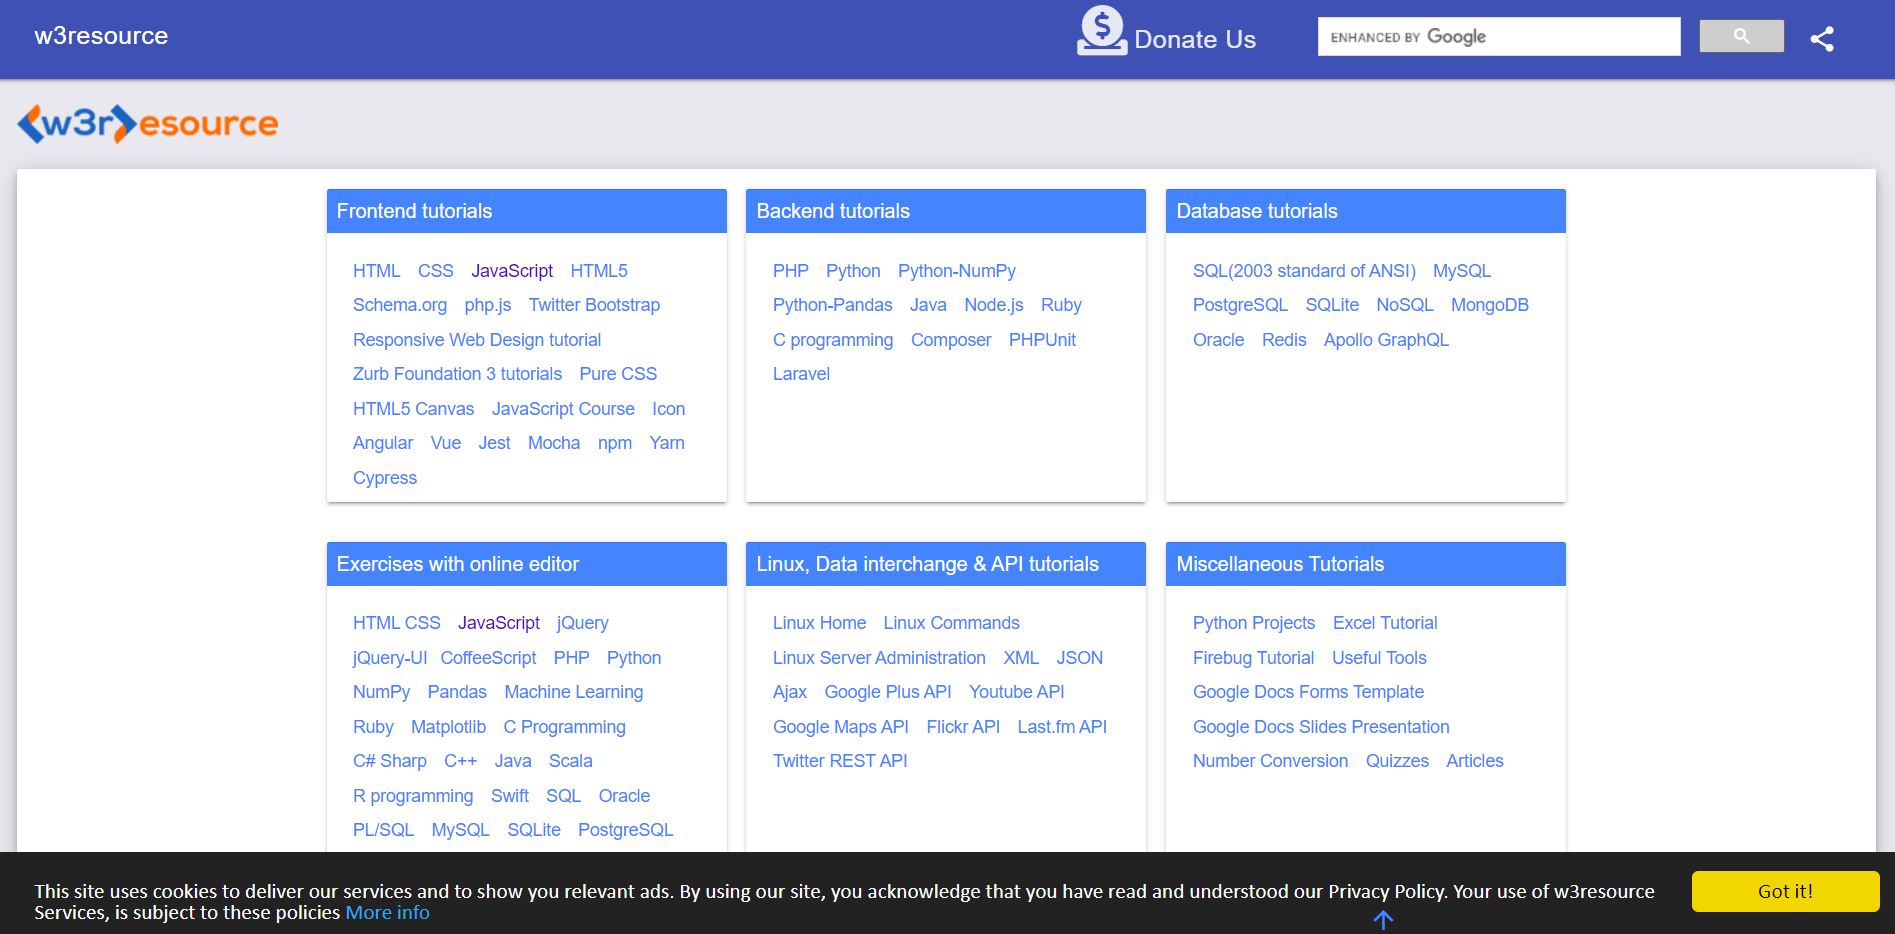Open Machine Learning exercises
This screenshot has width=1895, height=934.
pyautogui.click(x=573, y=692)
